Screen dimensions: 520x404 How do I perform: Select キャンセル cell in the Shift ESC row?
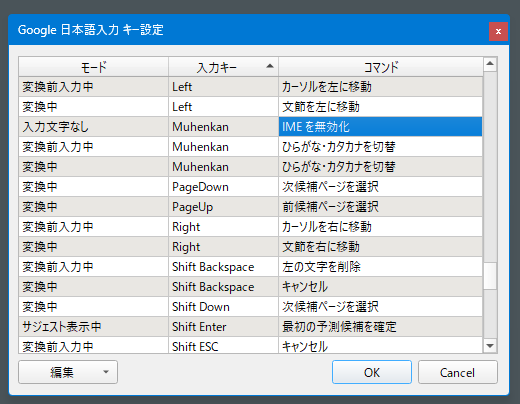380,345
